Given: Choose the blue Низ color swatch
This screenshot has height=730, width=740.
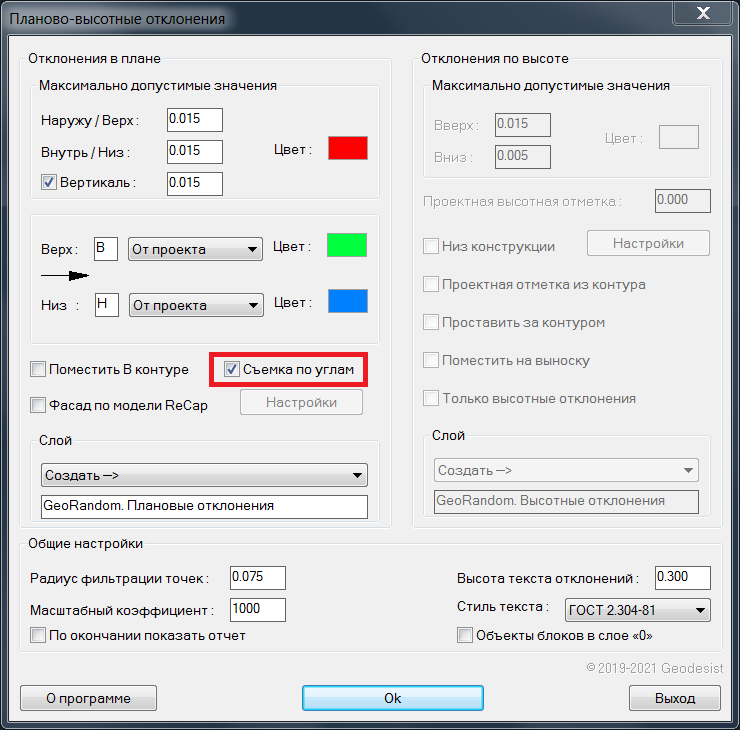Looking at the screenshot, I should click(x=347, y=301).
